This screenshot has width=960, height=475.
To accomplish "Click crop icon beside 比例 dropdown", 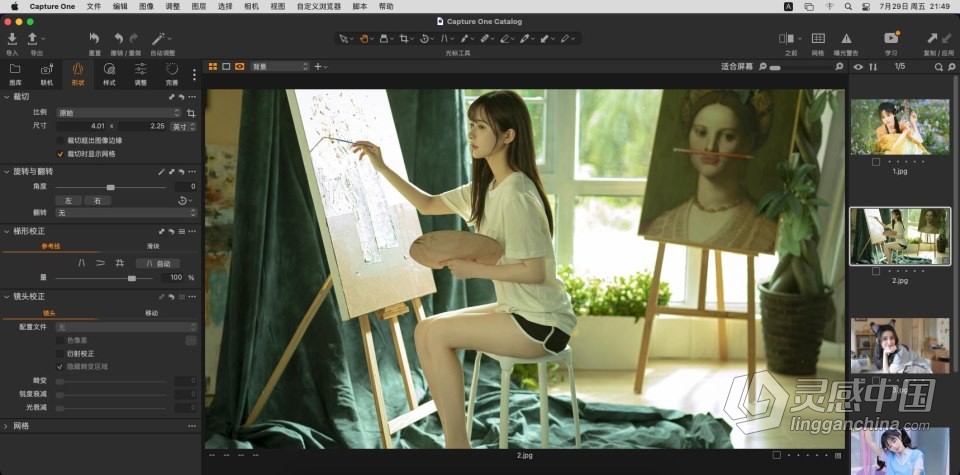I will coord(191,113).
